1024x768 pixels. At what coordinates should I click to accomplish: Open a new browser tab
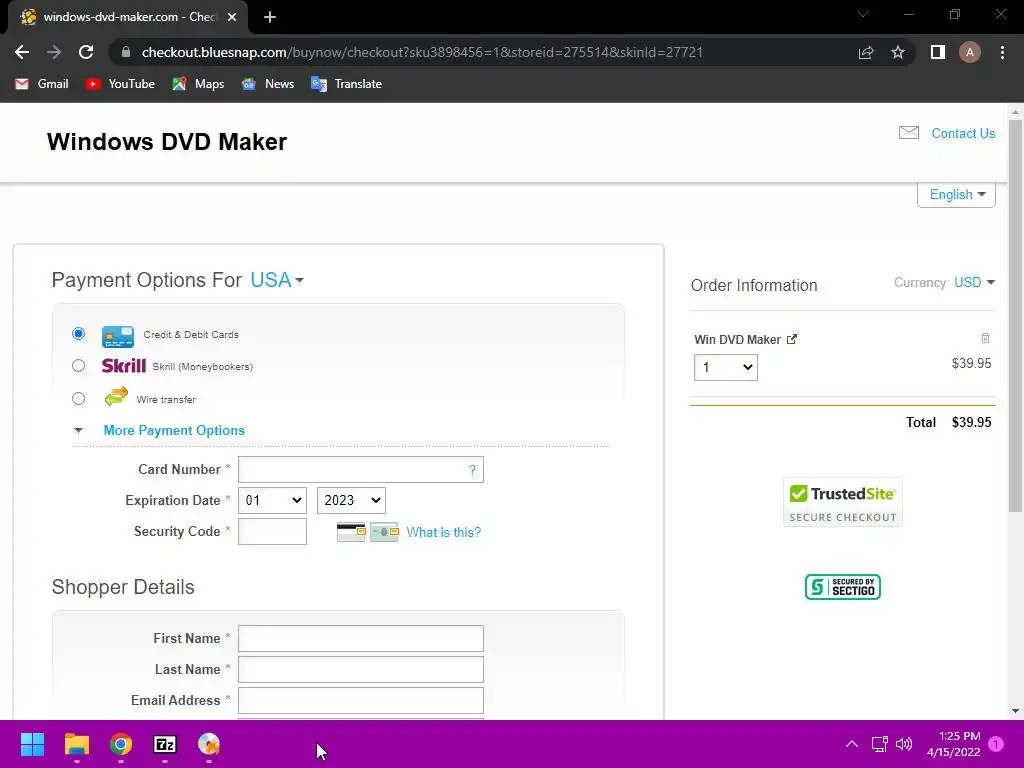270,17
